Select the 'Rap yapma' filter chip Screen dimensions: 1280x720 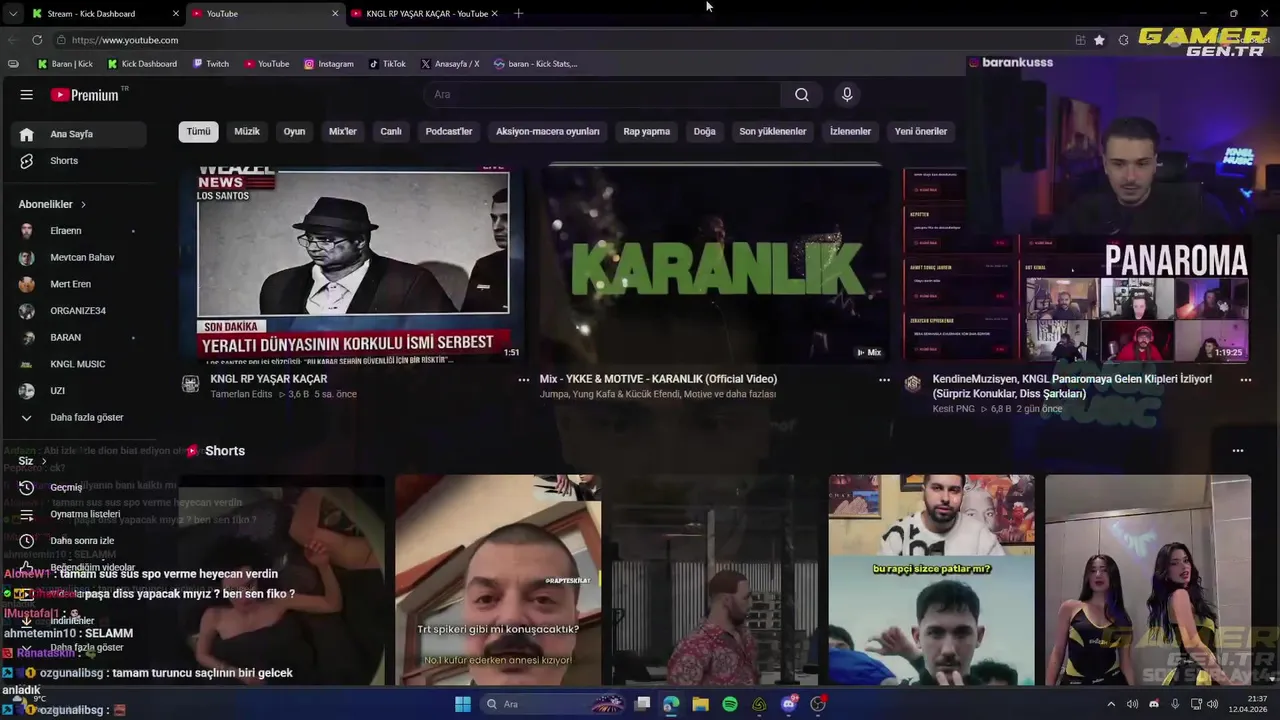tap(647, 131)
